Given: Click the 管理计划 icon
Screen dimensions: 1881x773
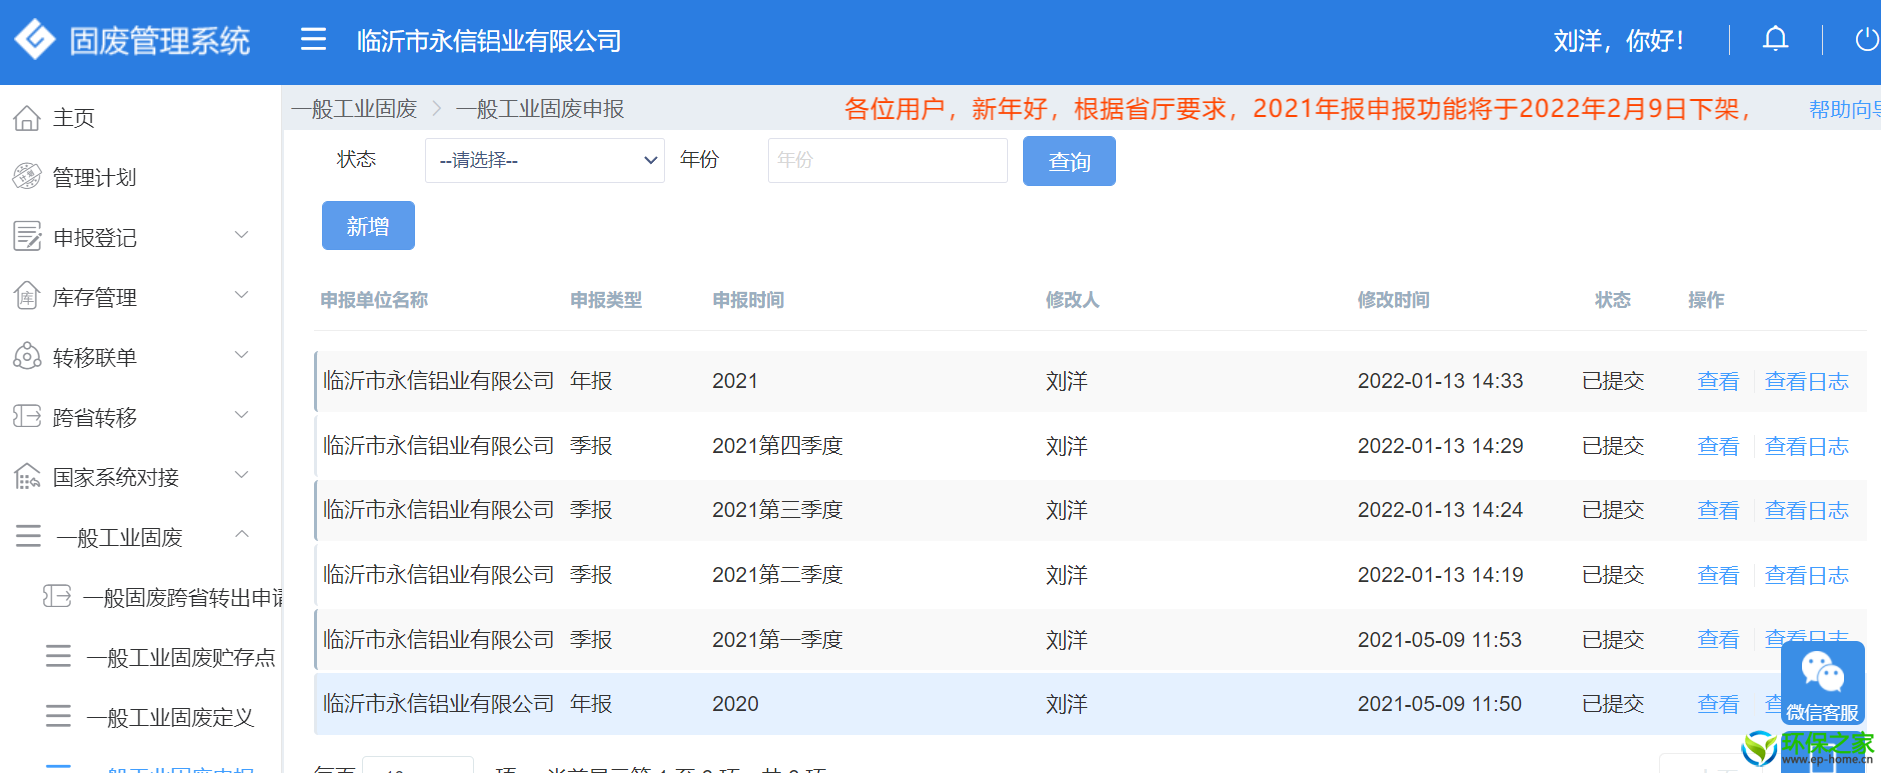Looking at the screenshot, I should [x=27, y=177].
